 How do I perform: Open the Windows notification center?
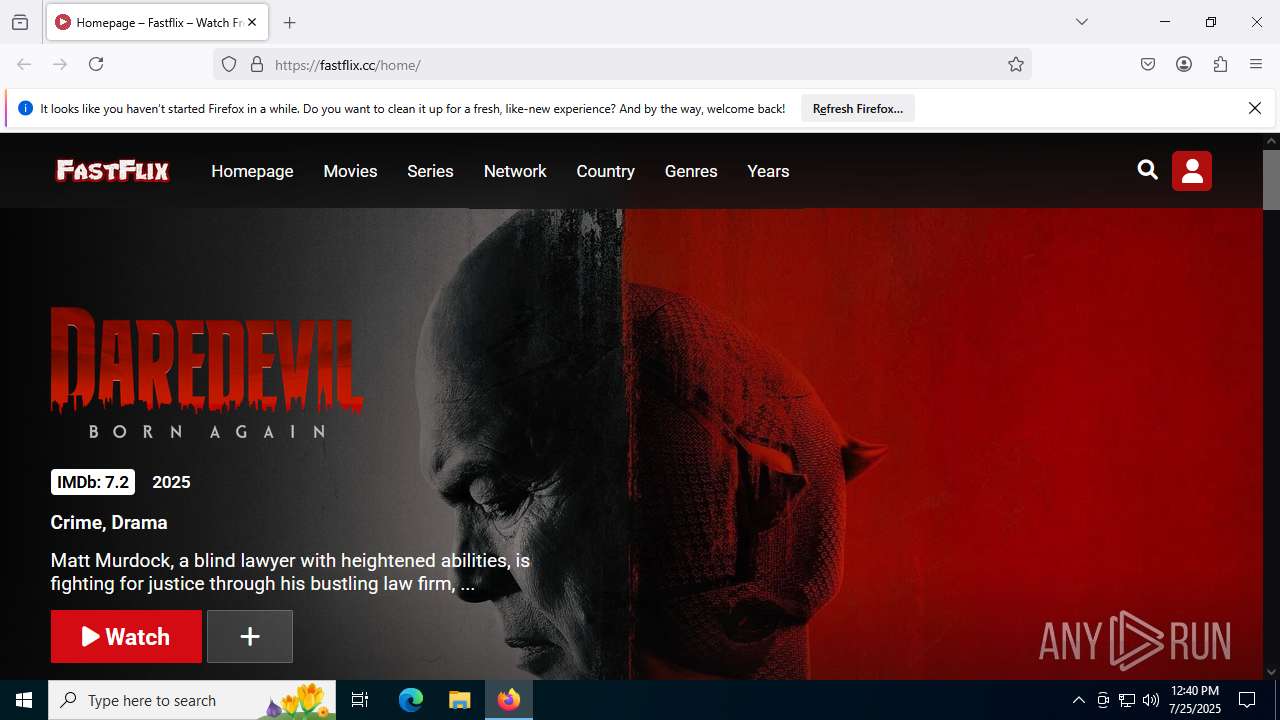[1247, 700]
